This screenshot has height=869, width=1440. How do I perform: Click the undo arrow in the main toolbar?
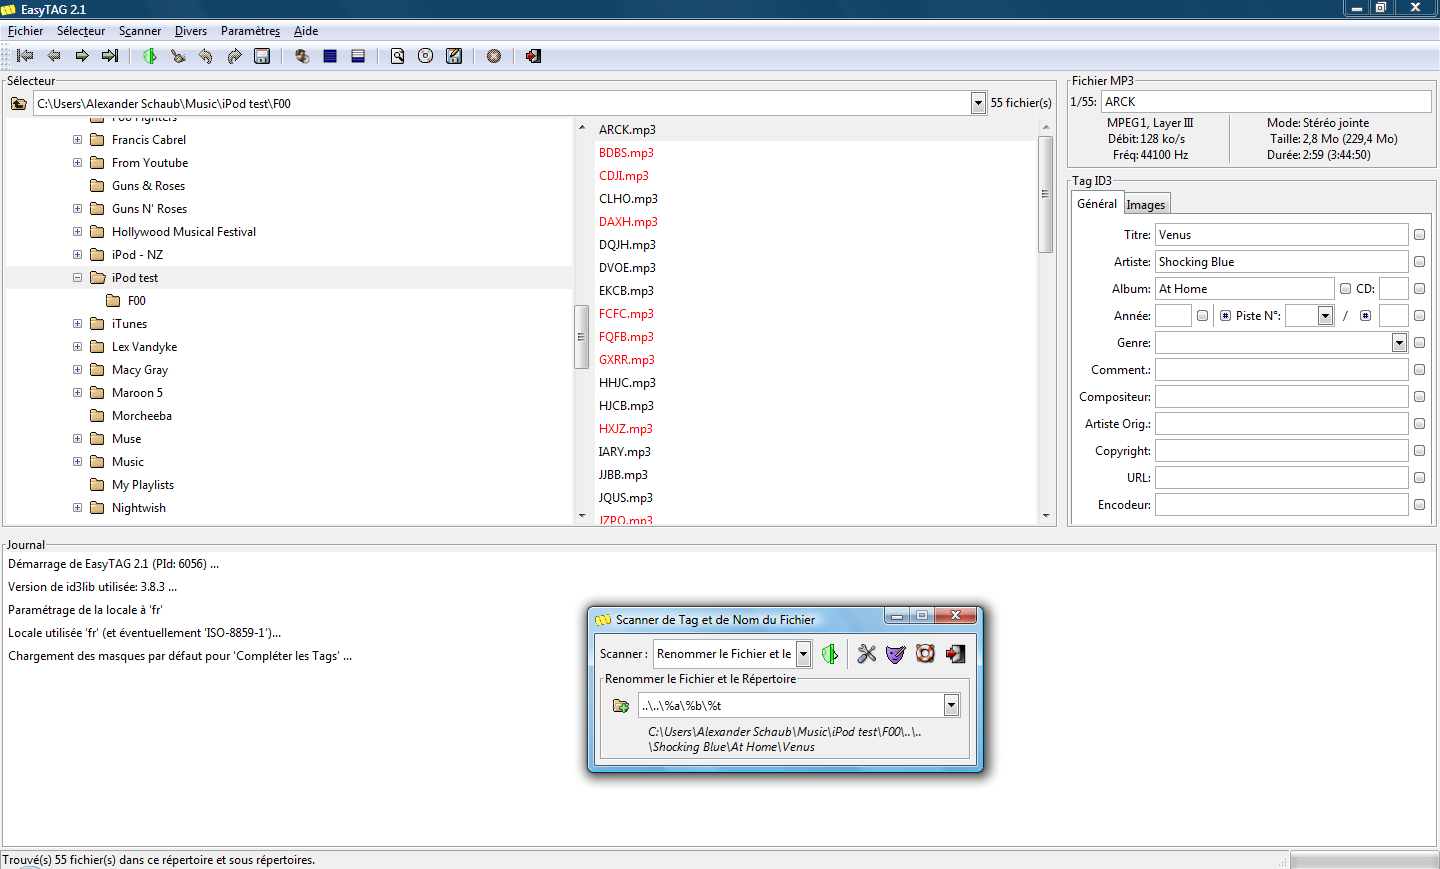206,56
